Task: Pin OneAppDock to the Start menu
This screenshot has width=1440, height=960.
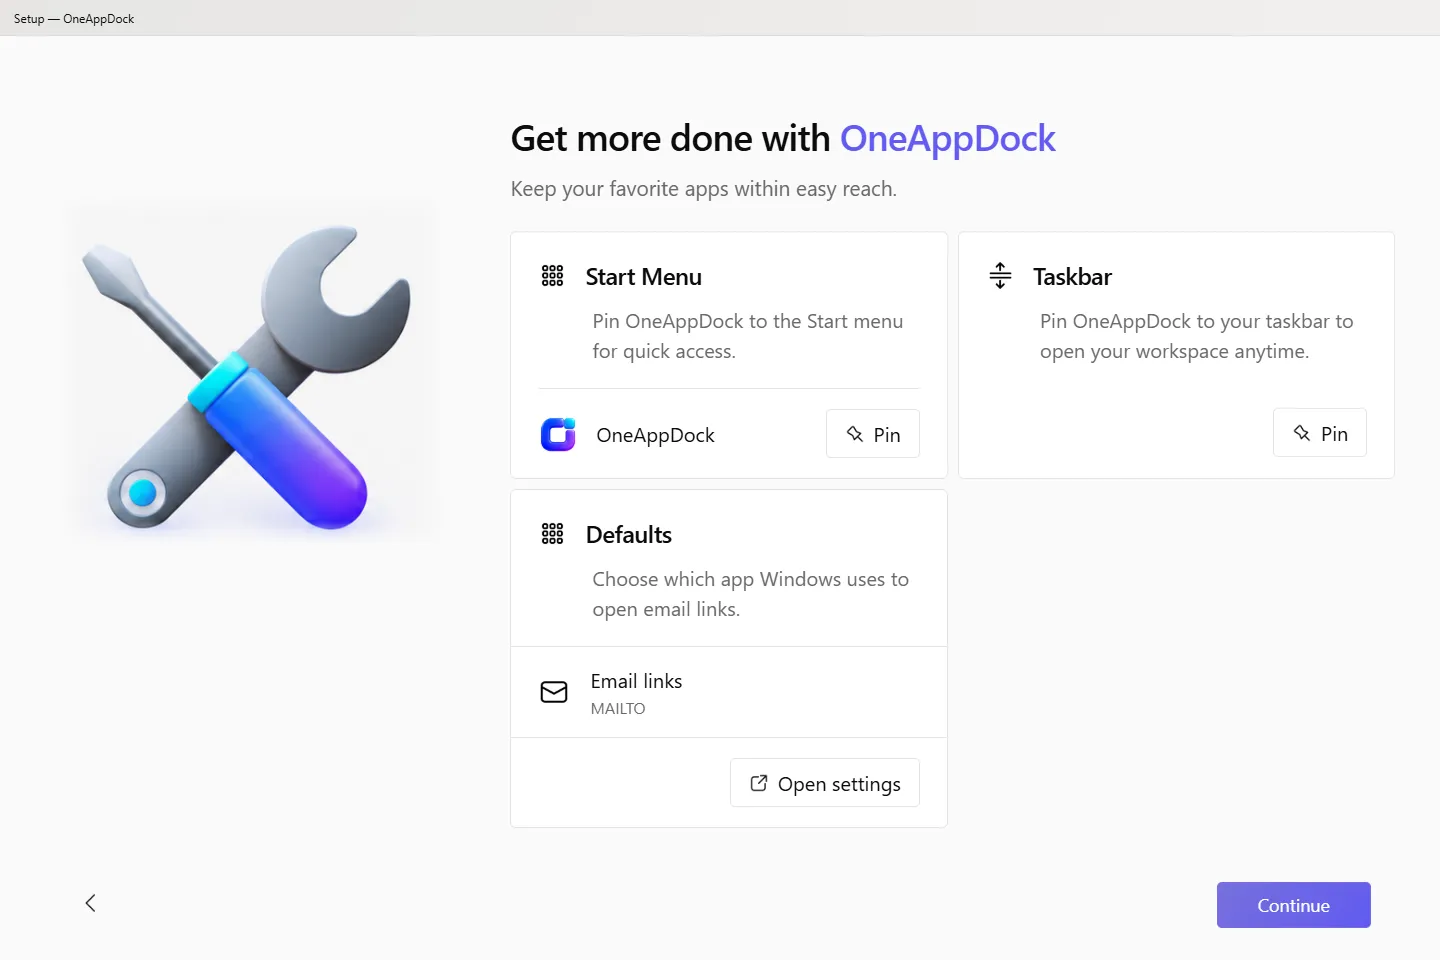Action: click(873, 434)
